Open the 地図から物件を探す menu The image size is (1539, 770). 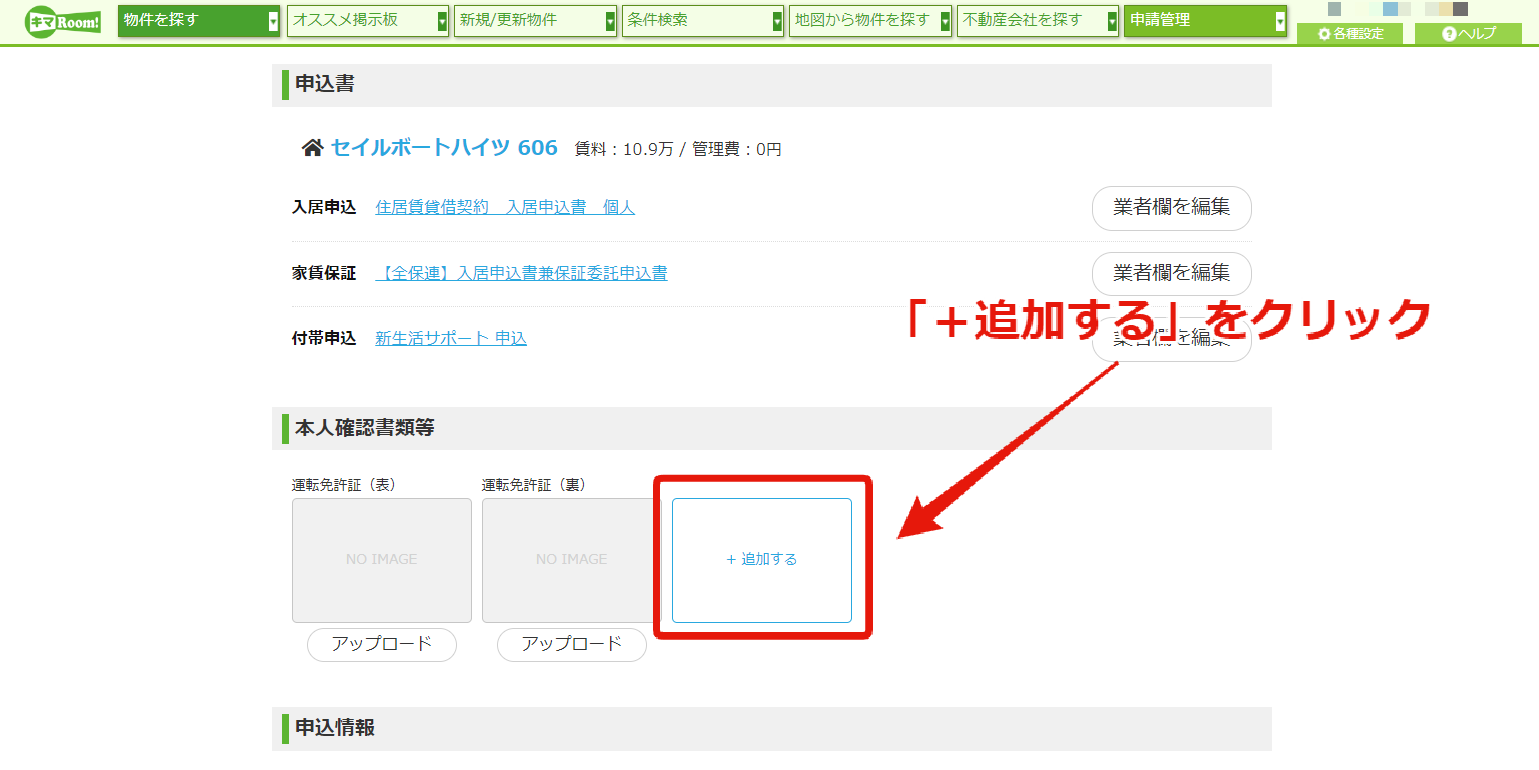pos(870,20)
